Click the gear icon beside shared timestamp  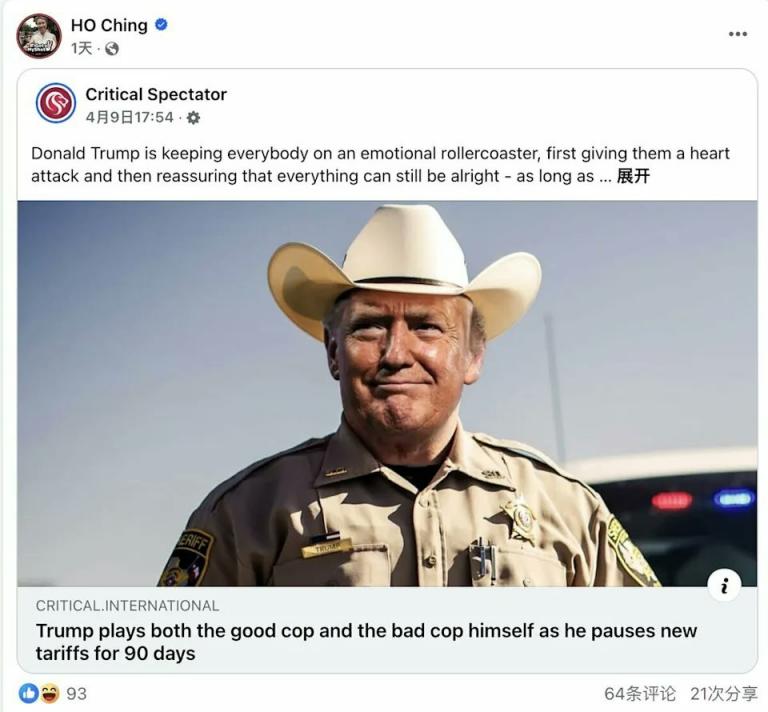pyautogui.click(x=193, y=117)
